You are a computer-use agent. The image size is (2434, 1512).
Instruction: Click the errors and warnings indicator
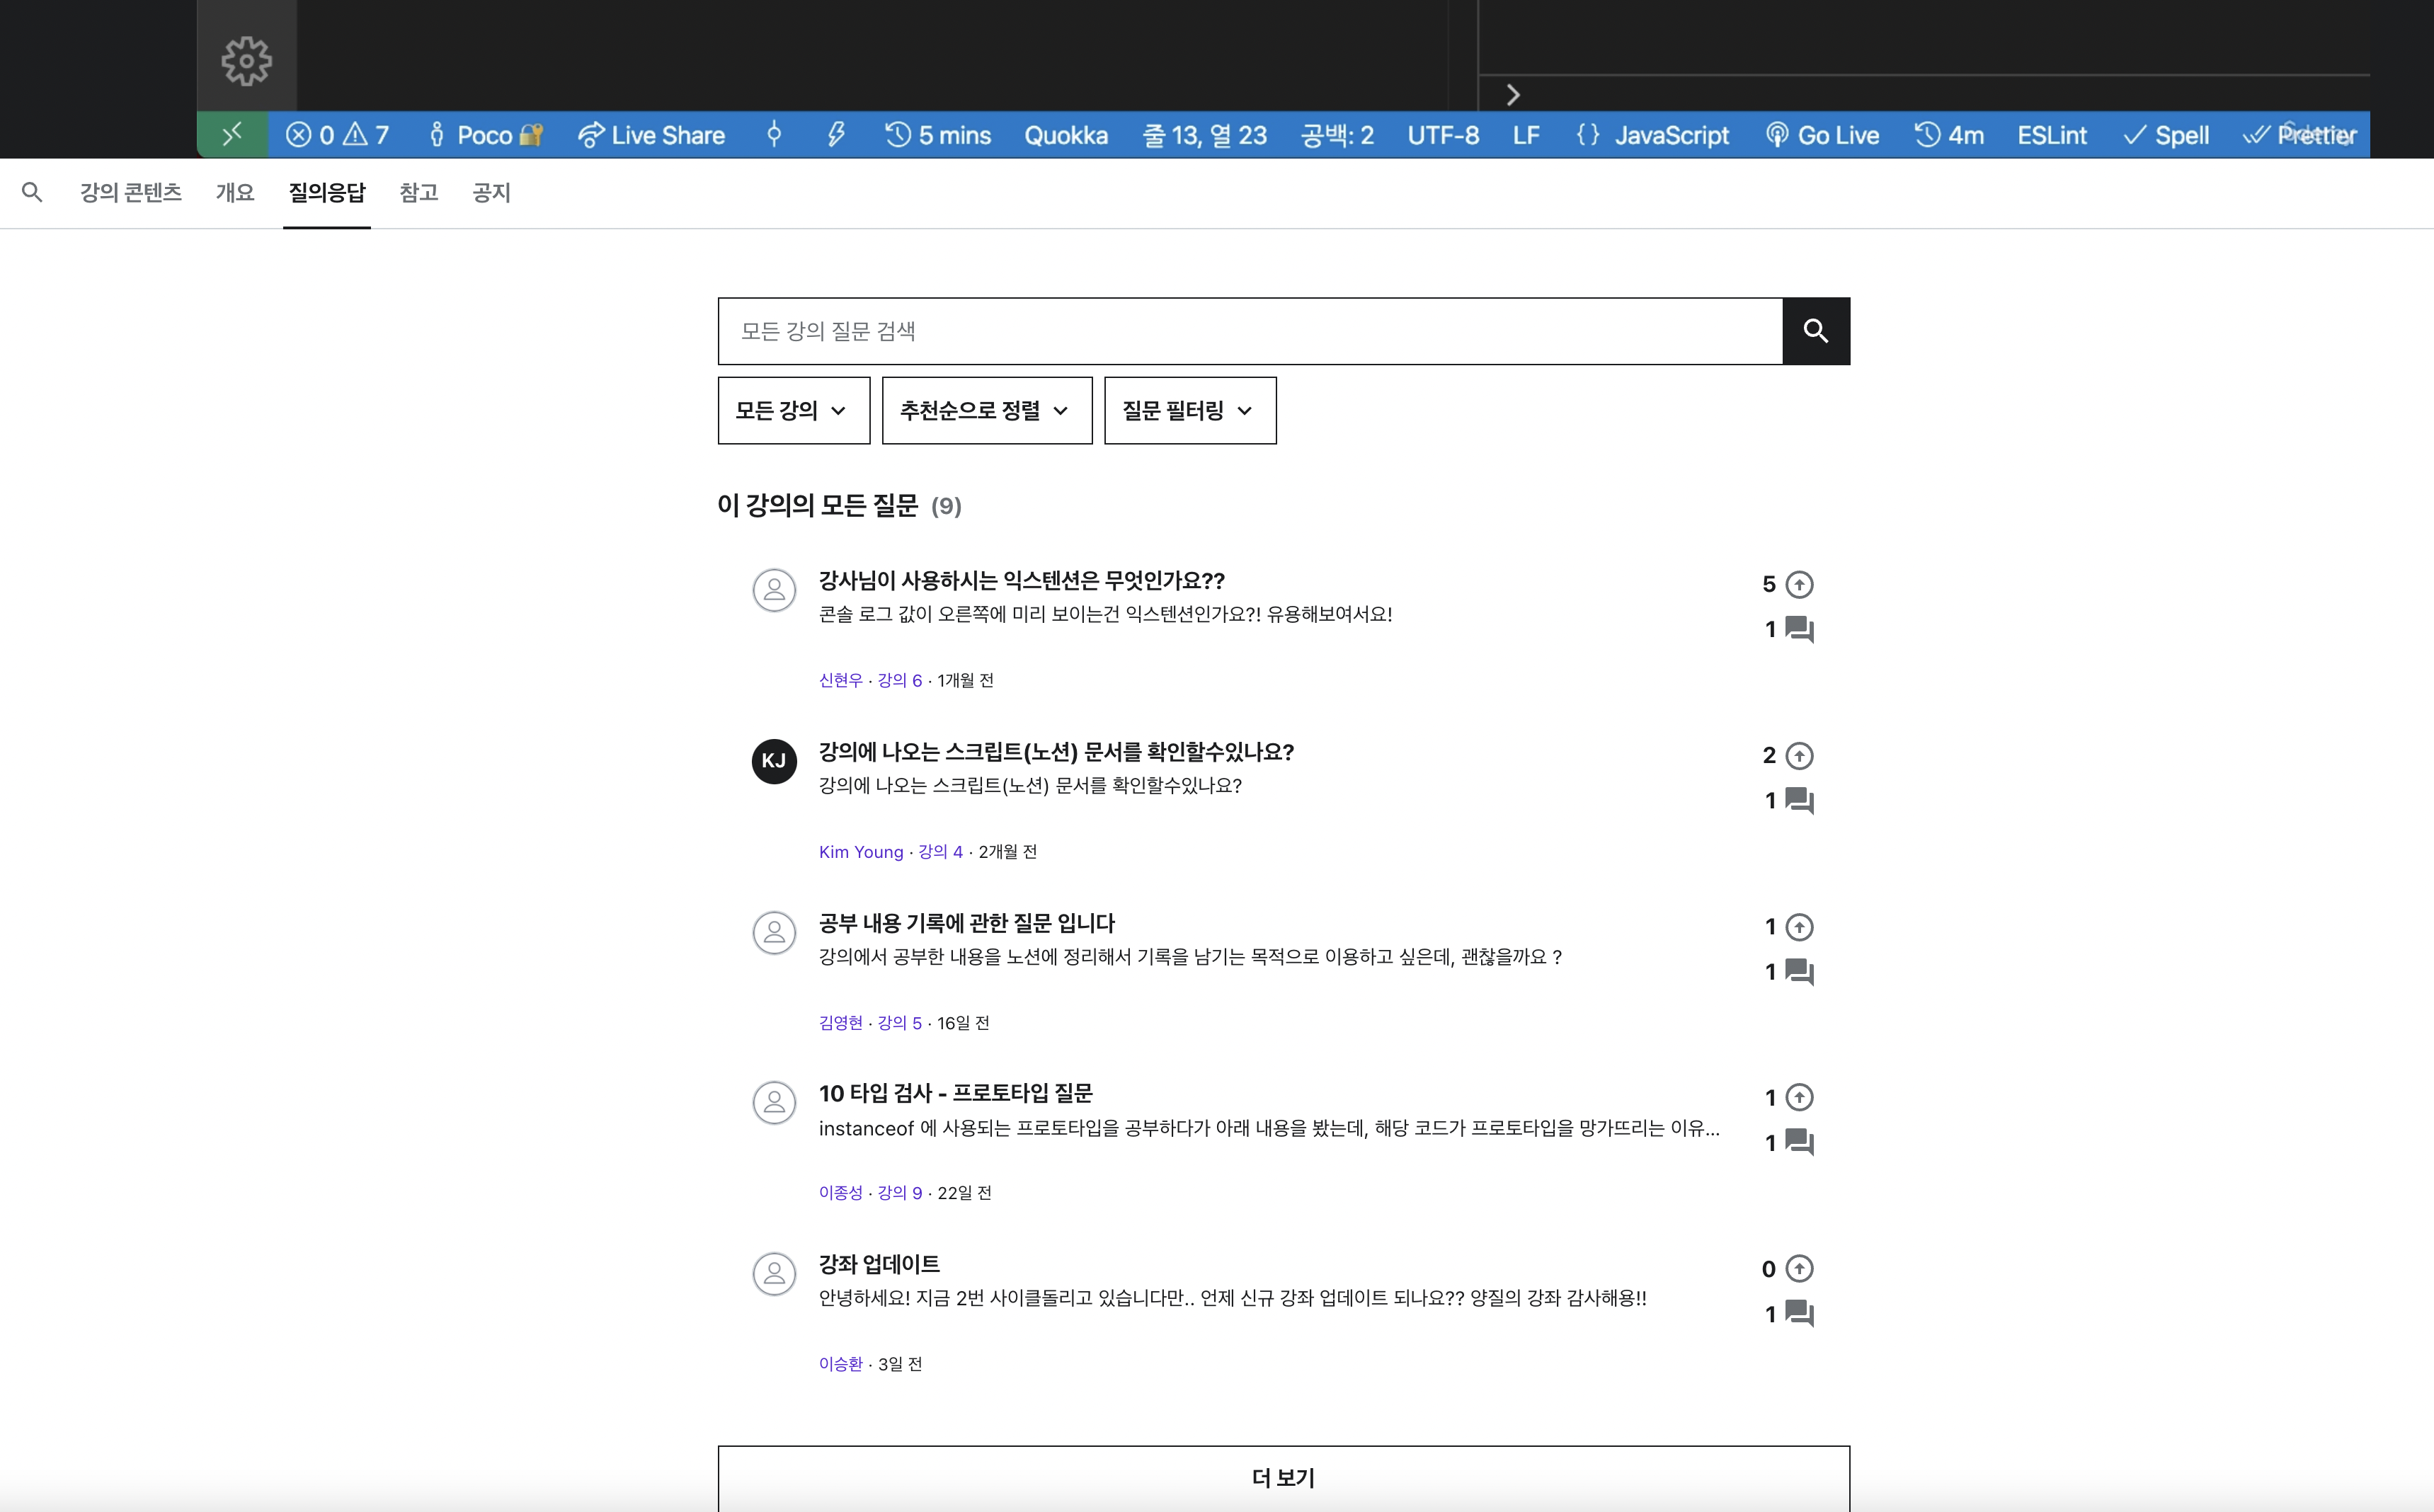click(337, 135)
